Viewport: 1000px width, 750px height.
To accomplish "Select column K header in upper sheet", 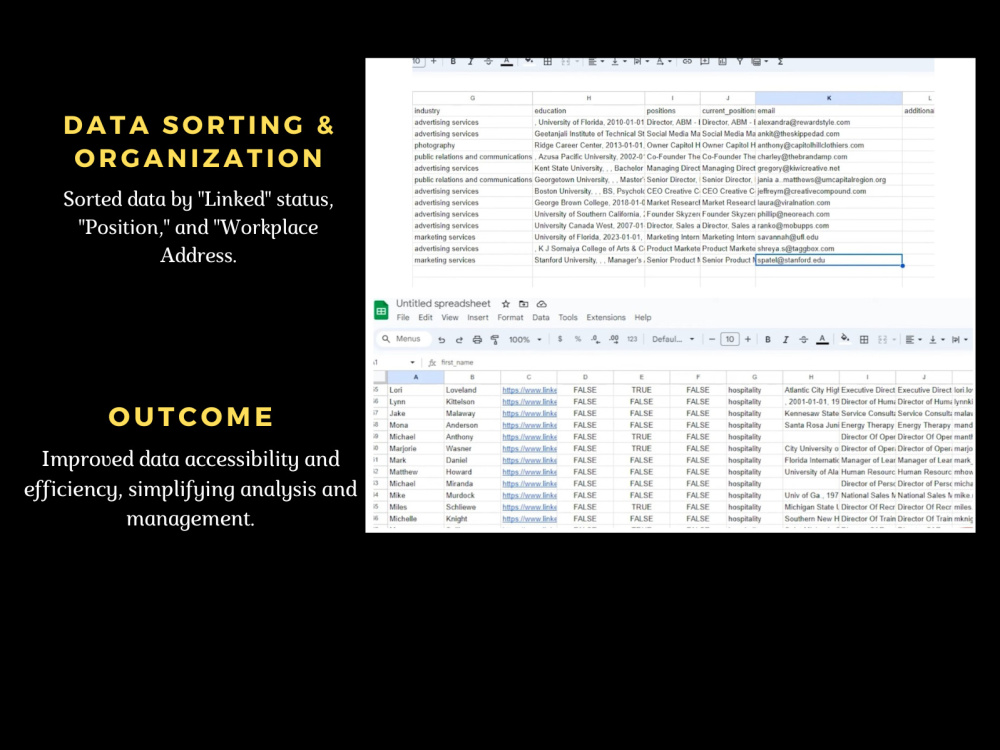I will (828, 98).
